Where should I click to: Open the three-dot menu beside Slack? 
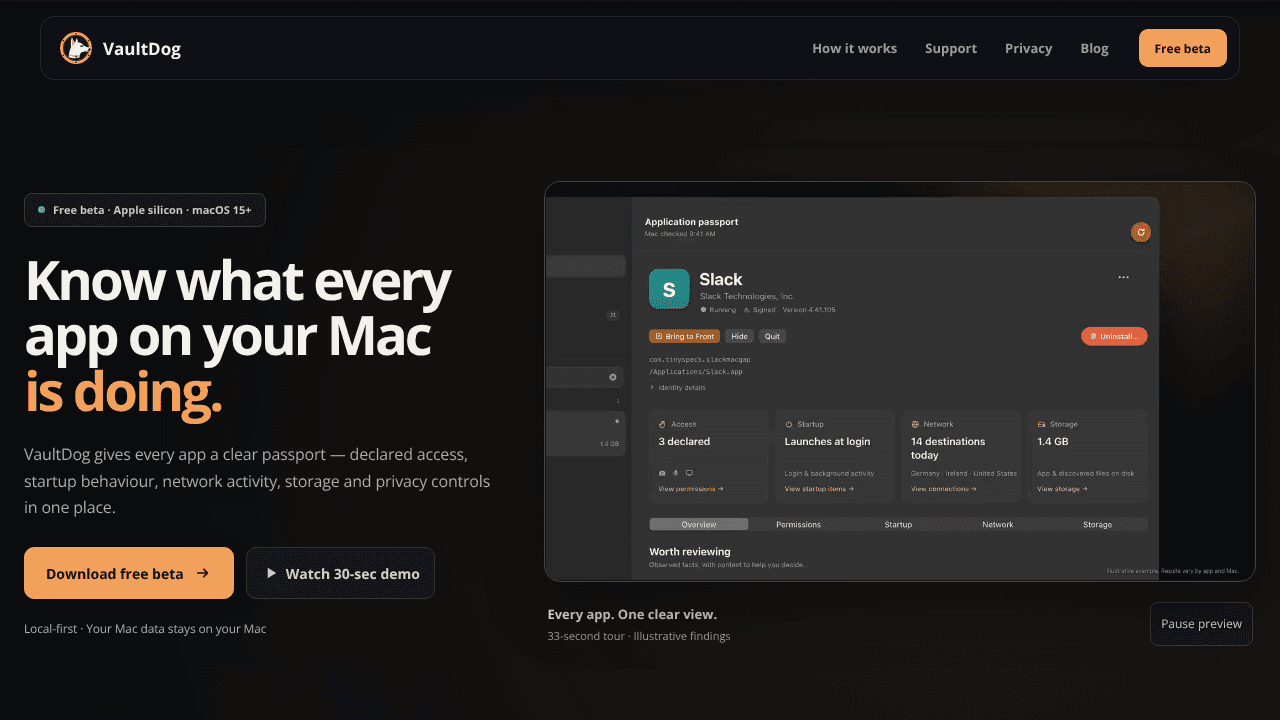1123,277
